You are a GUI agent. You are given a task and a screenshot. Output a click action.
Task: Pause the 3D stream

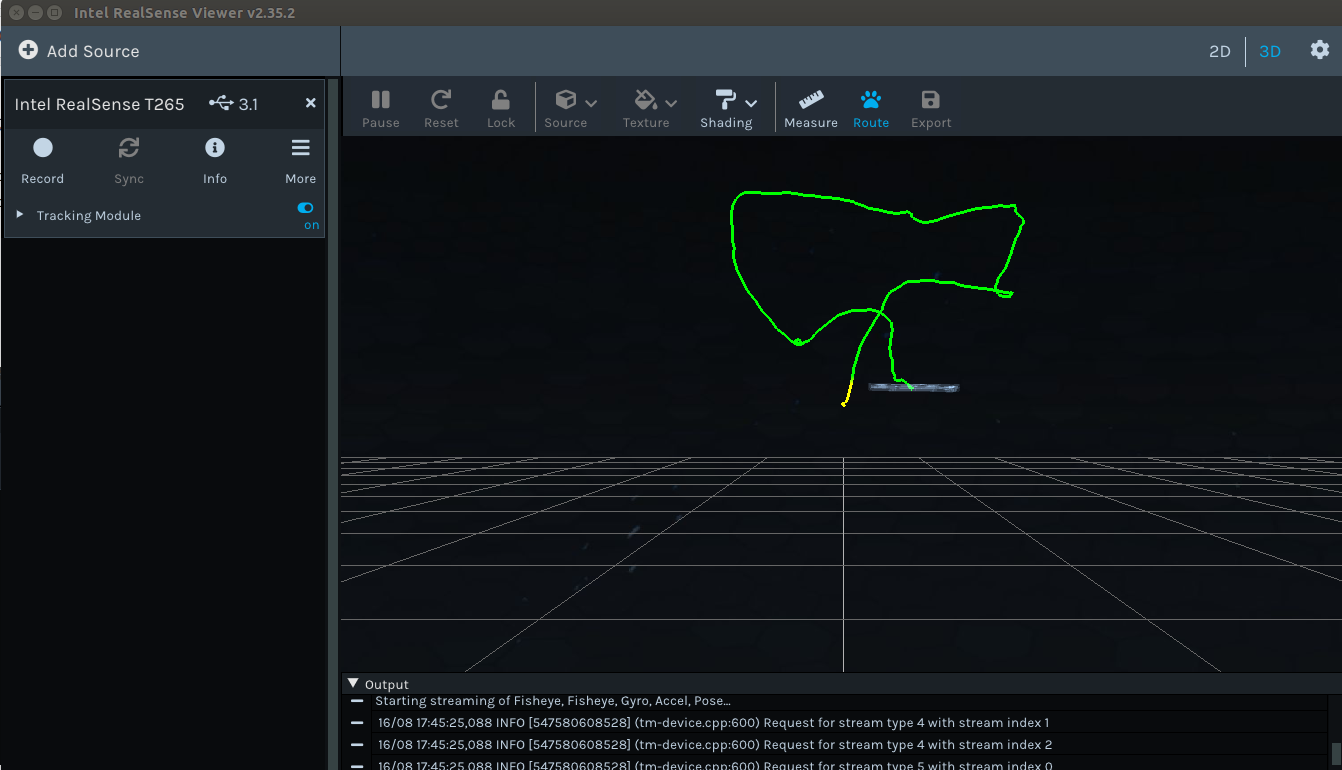pos(381,109)
